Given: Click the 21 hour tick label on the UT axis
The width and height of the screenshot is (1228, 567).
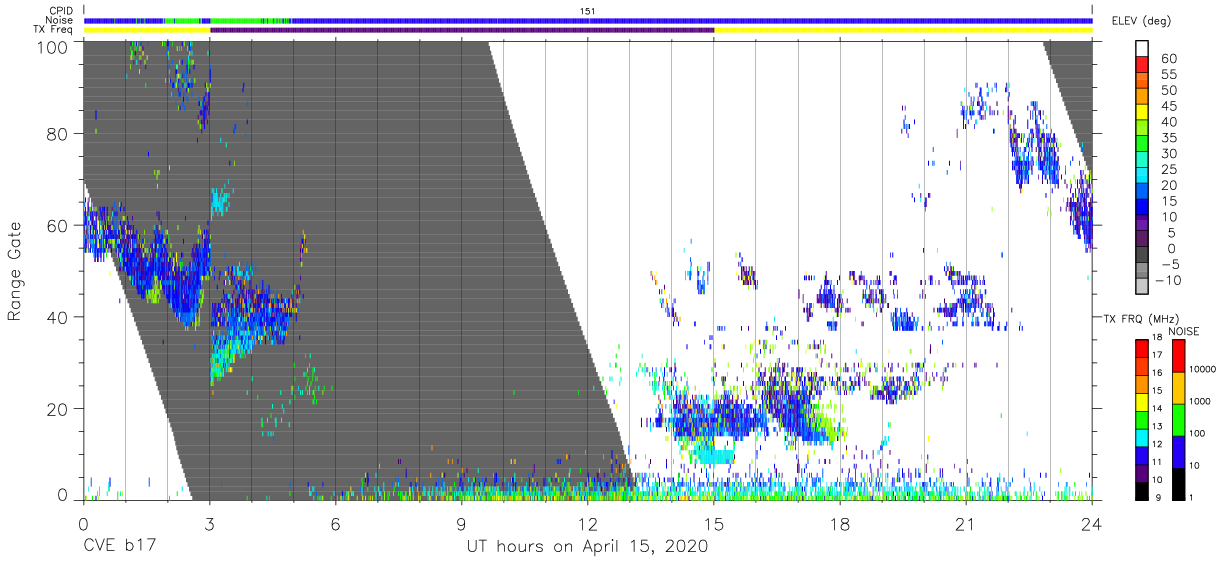Looking at the screenshot, I should coord(965,523).
